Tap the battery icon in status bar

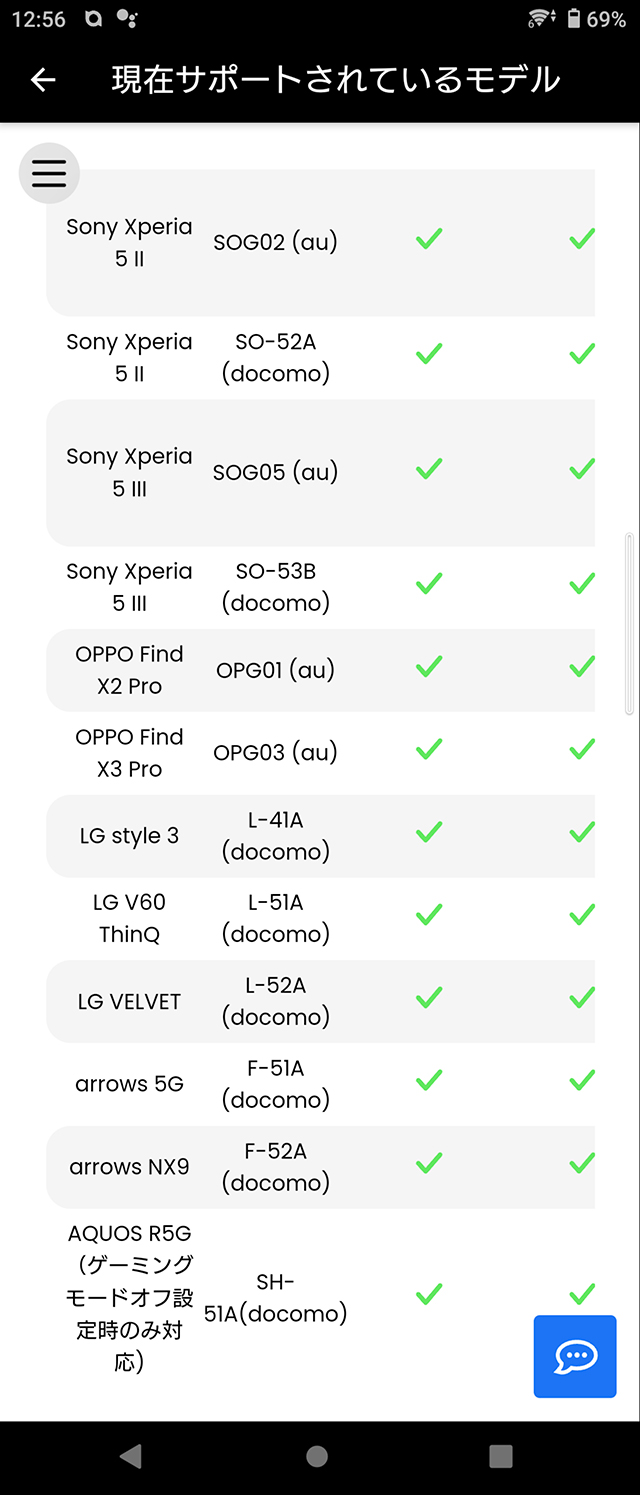[x=574, y=19]
